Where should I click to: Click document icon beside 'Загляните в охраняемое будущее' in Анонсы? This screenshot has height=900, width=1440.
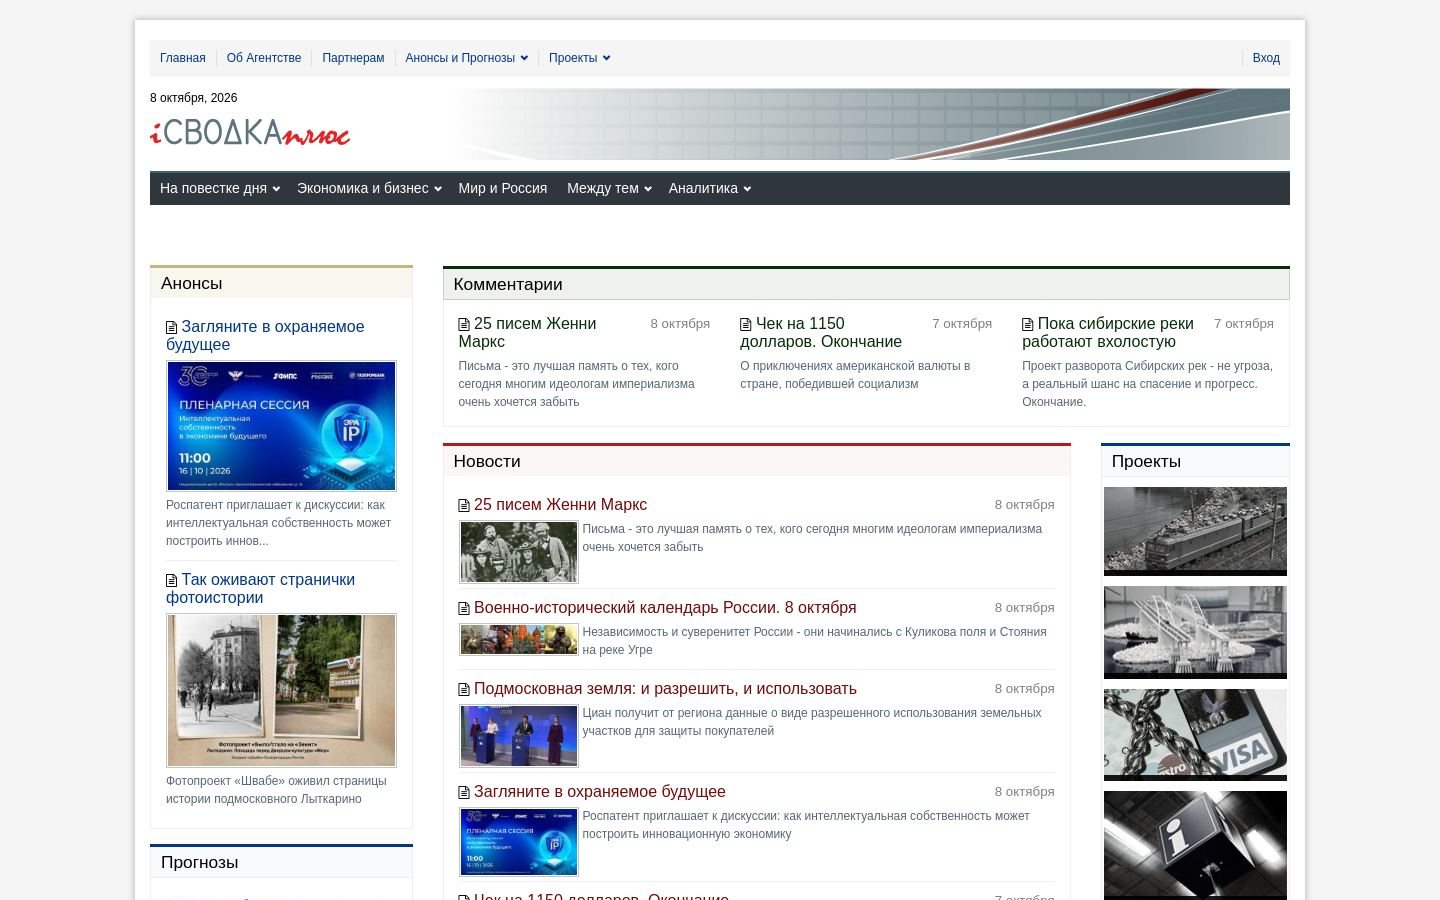coord(171,327)
